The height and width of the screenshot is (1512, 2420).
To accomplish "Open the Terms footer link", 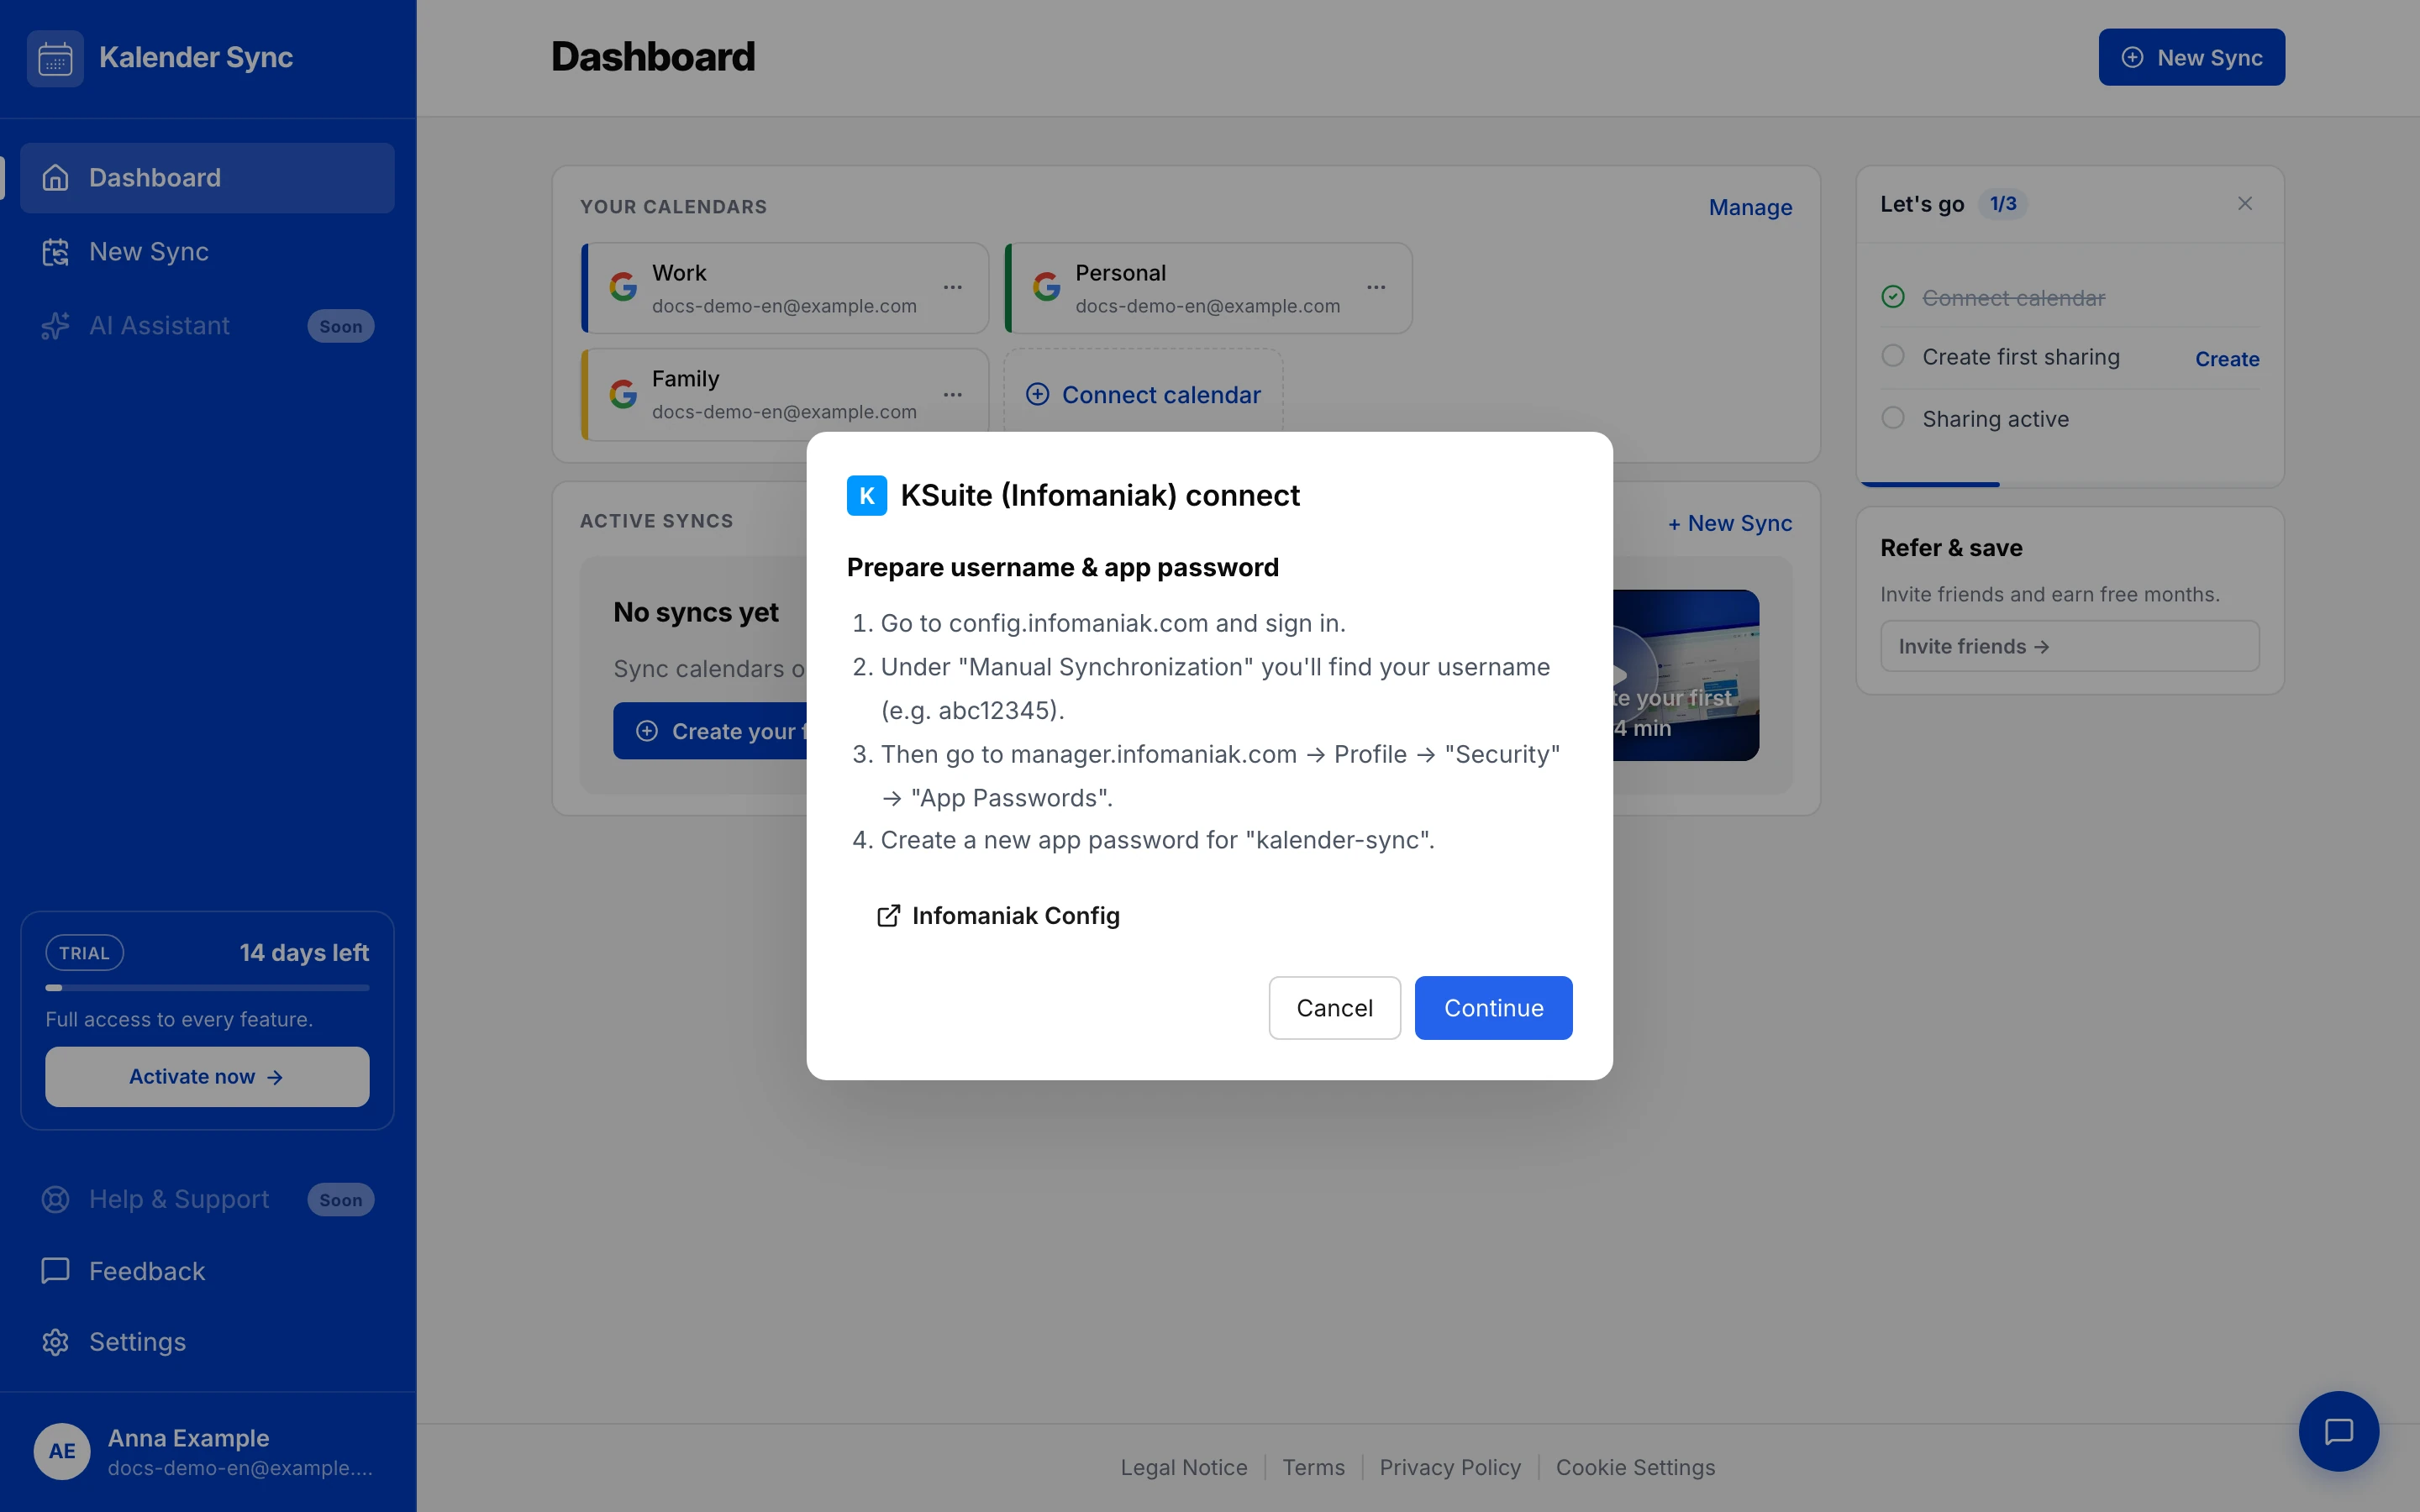I will (x=1314, y=1468).
